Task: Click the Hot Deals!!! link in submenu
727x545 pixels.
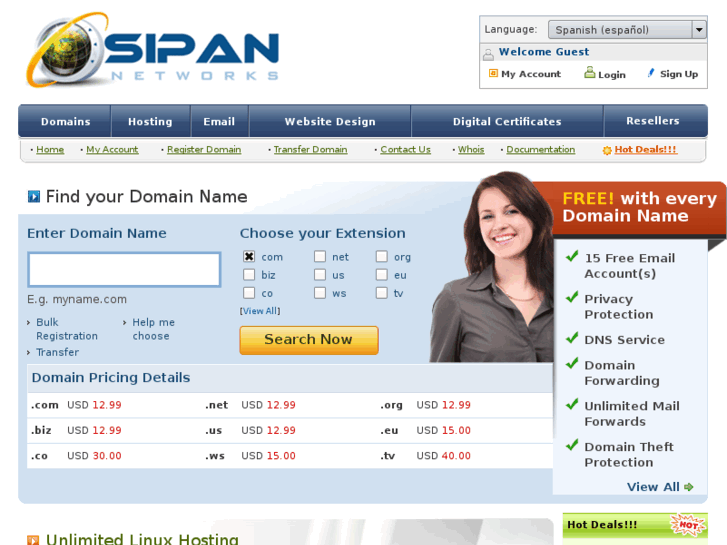Action: [645, 149]
